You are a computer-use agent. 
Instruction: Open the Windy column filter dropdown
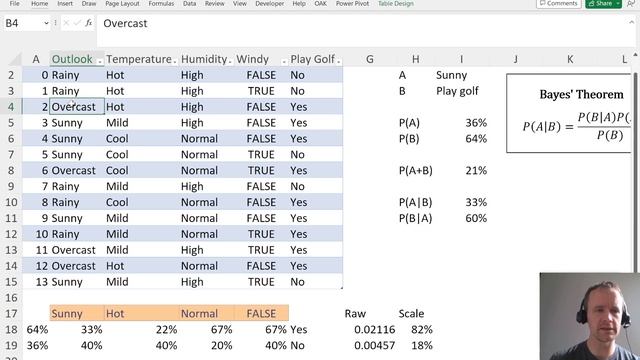[284, 61]
